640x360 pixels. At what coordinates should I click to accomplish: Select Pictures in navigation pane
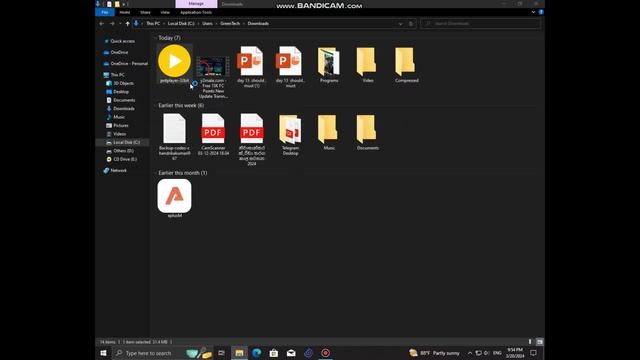pos(120,126)
